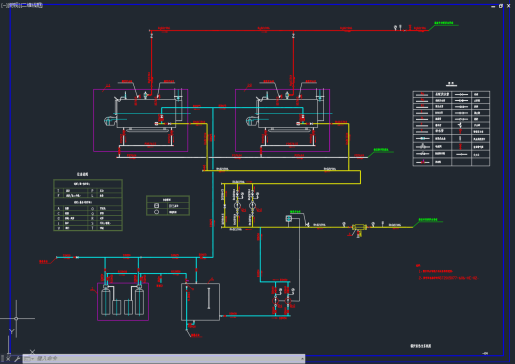The image size is (515, 364).
Task: Close the command line window
Action: click(8, 359)
